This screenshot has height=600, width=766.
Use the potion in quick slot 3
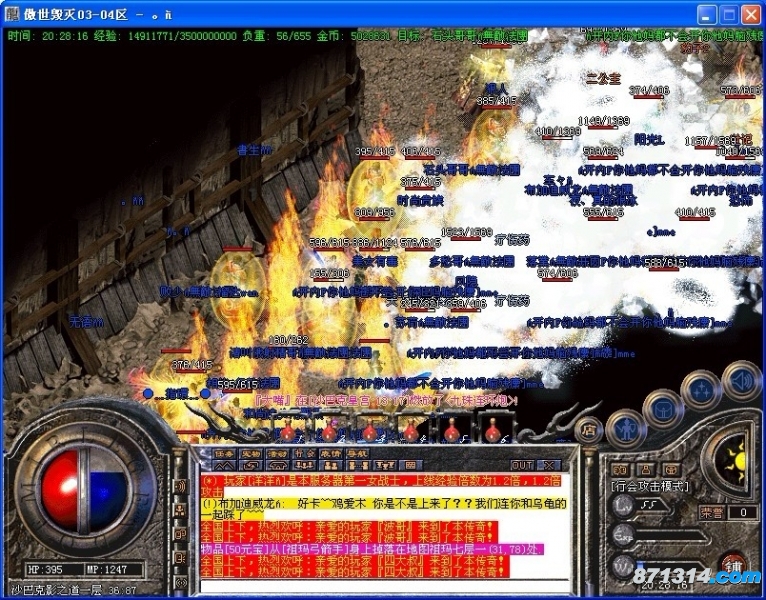pos(370,432)
